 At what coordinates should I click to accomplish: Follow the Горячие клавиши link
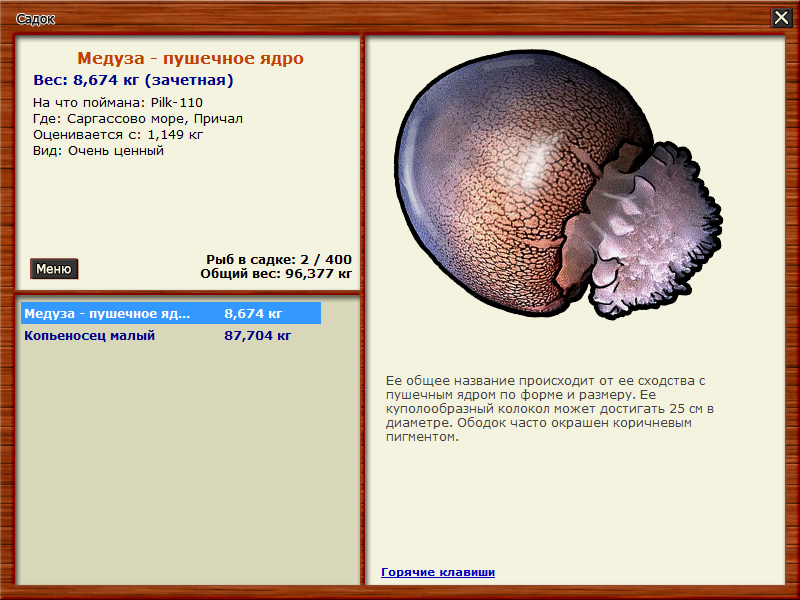[436, 572]
